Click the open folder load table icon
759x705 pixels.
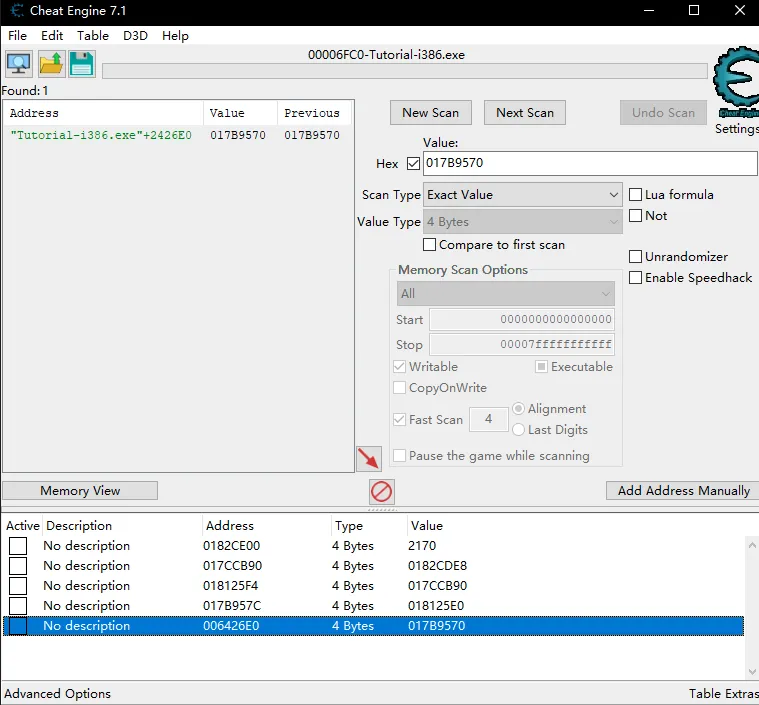click(x=51, y=64)
